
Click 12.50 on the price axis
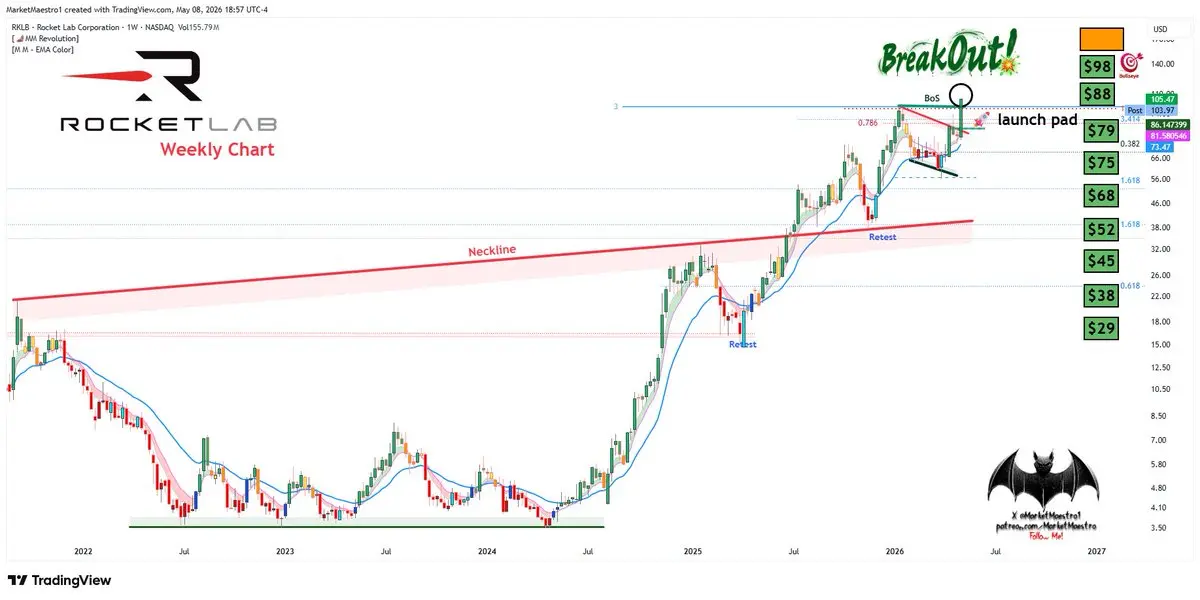coord(1160,367)
